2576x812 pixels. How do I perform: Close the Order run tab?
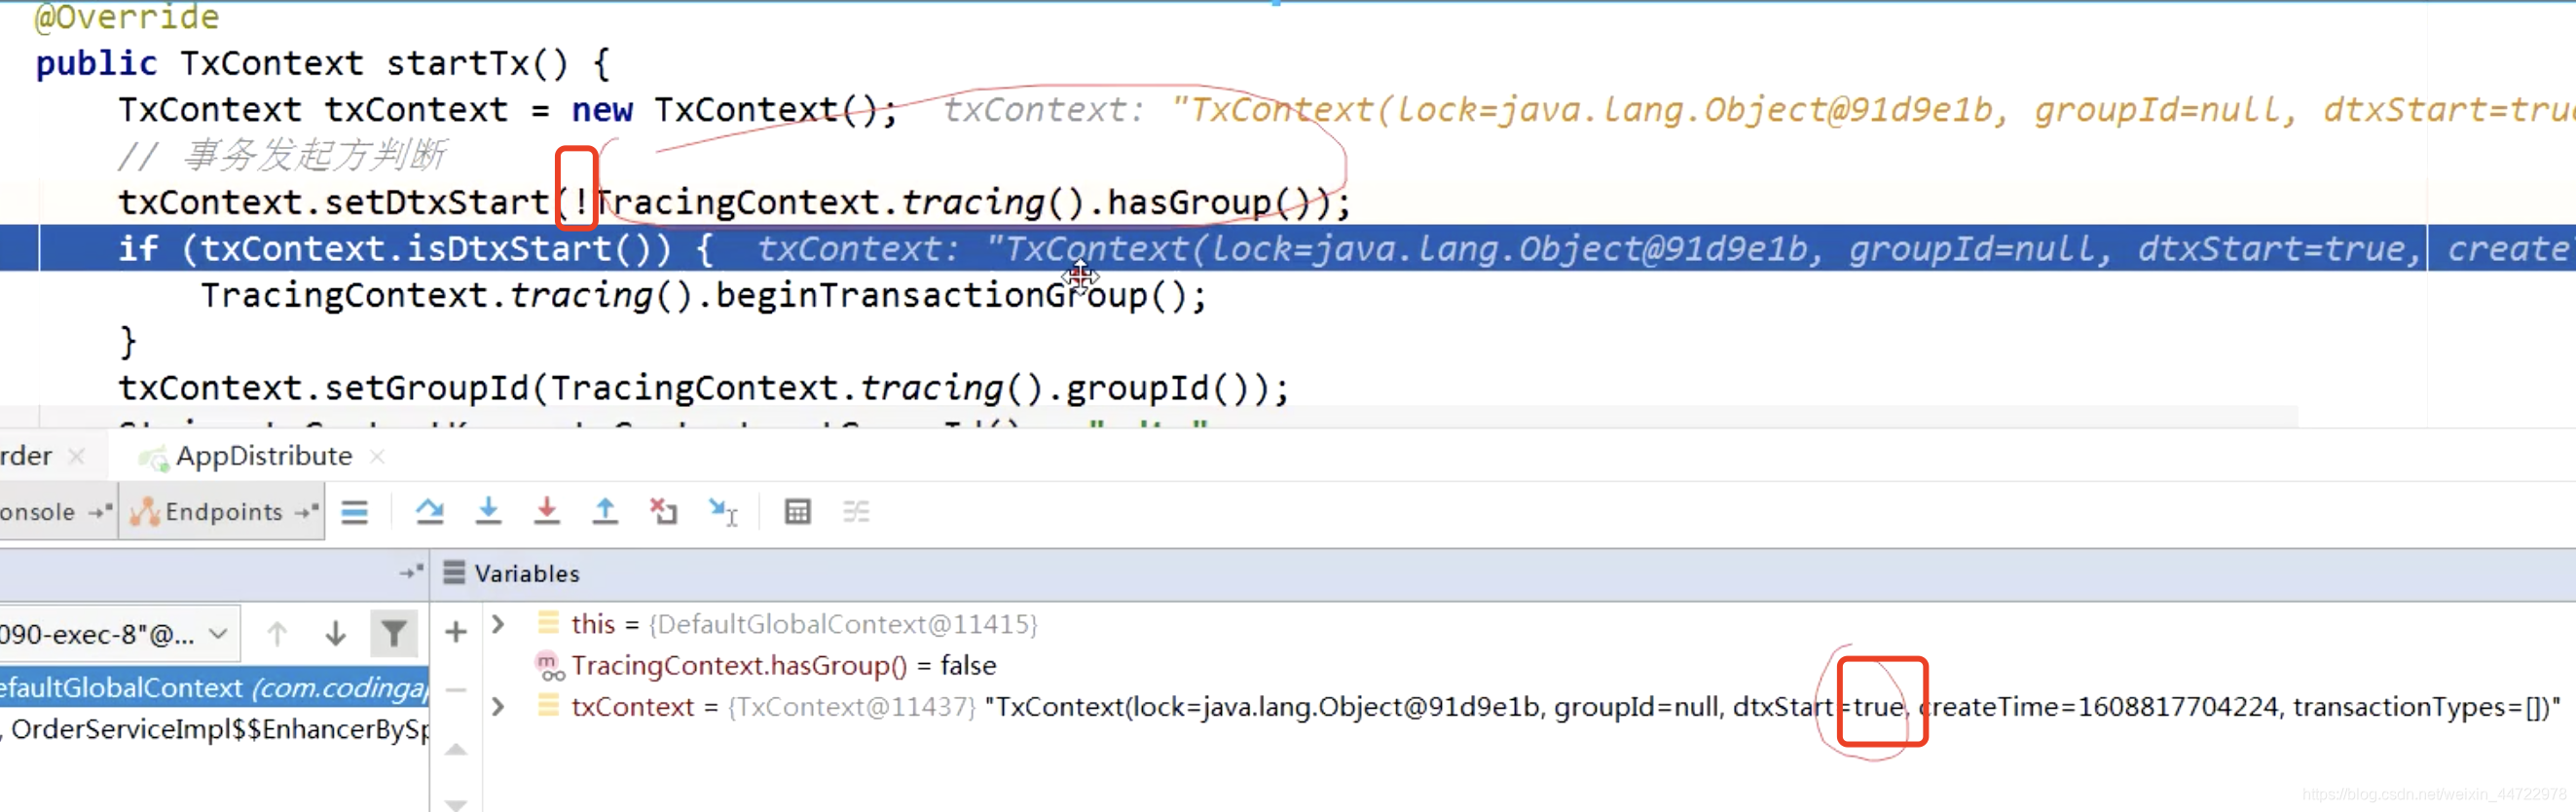point(76,456)
